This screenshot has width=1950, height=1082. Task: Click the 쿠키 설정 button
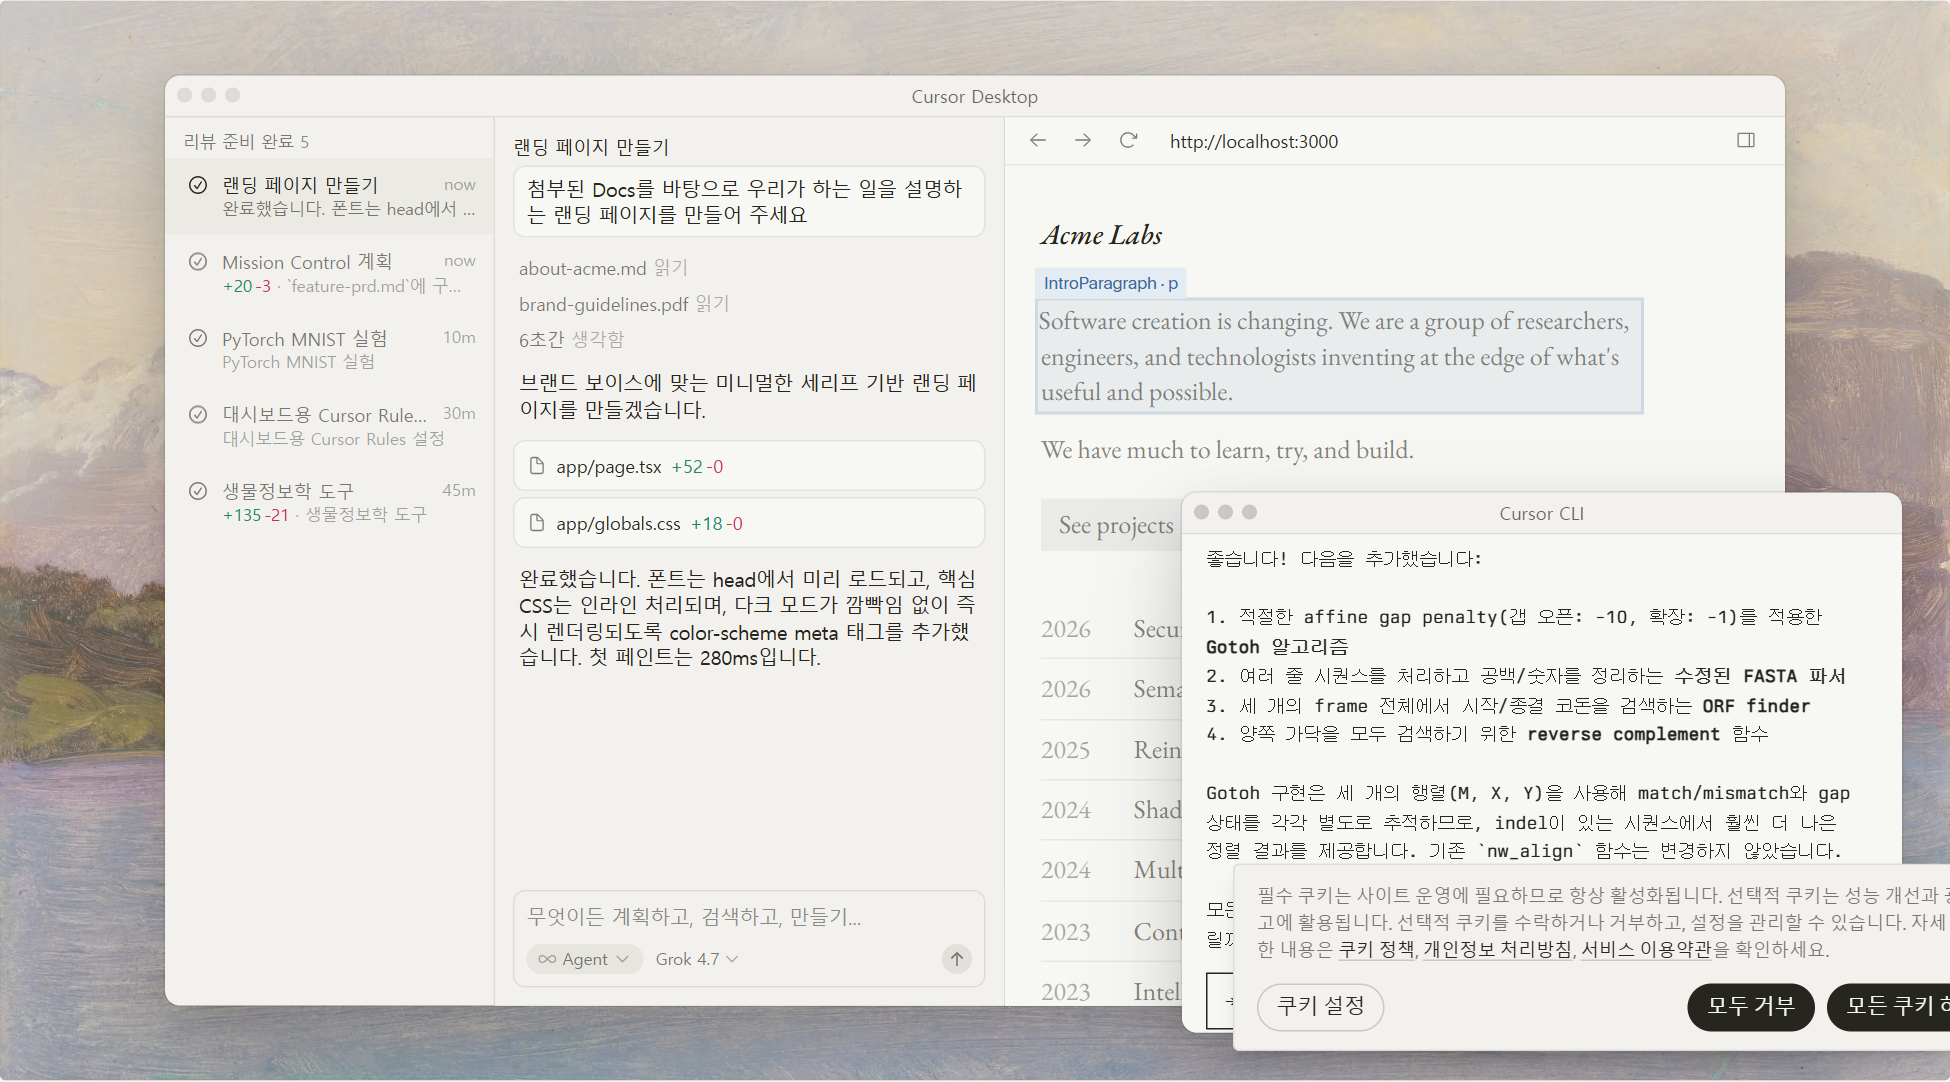coord(1320,1006)
